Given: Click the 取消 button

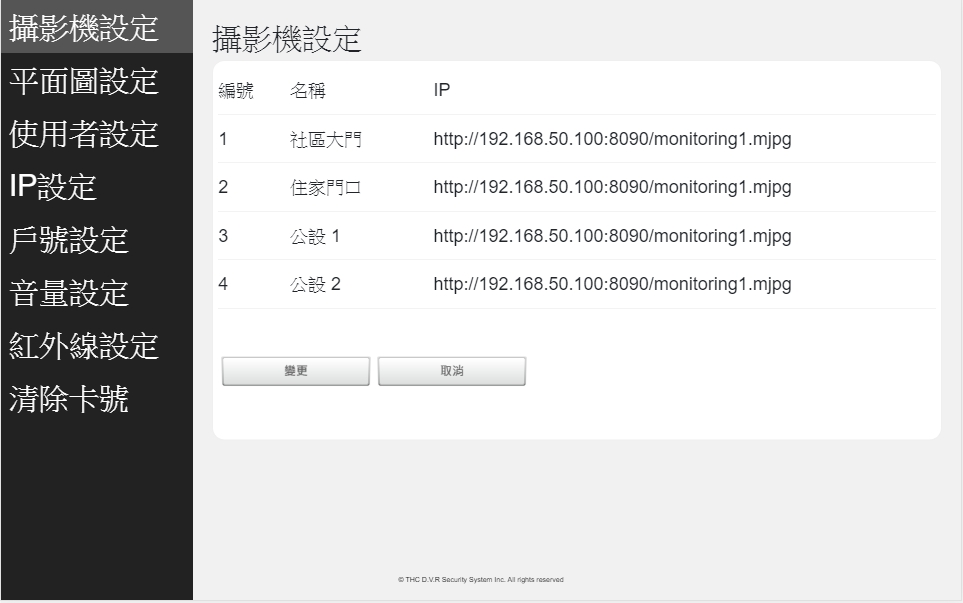Looking at the screenshot, I should (x=452, y=371).
